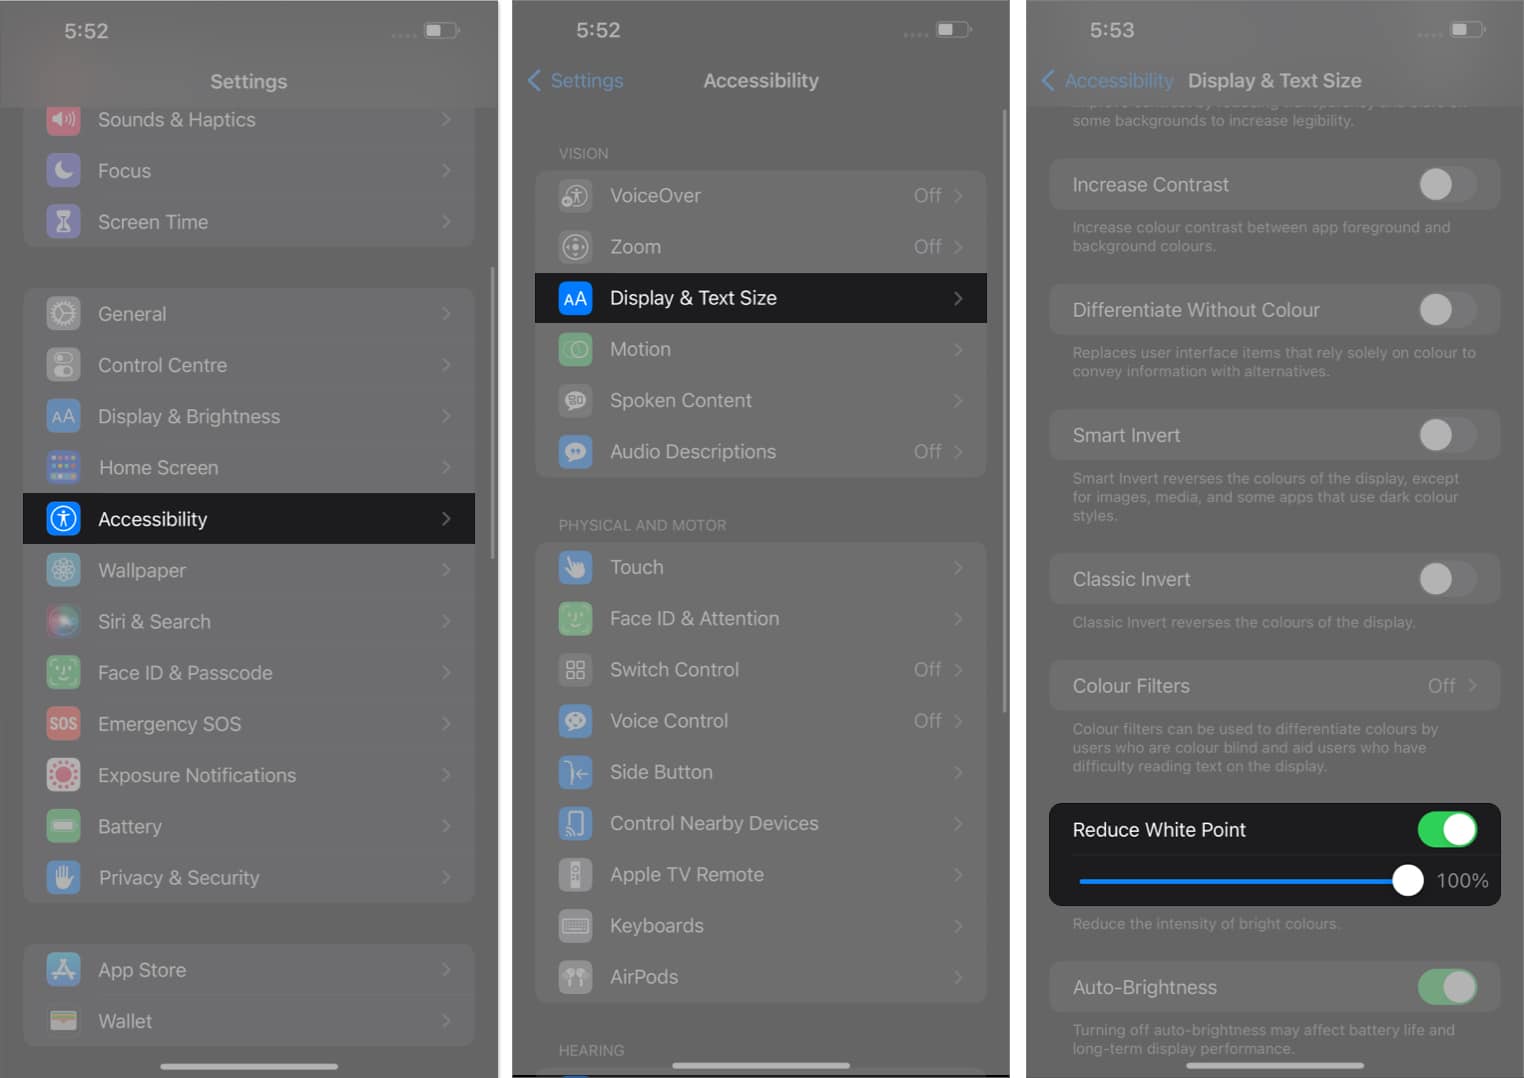This screenshot has height=1078, width=1524.
Task: Open Voice Control settings chevron
Action: click(x=958, y=720)
